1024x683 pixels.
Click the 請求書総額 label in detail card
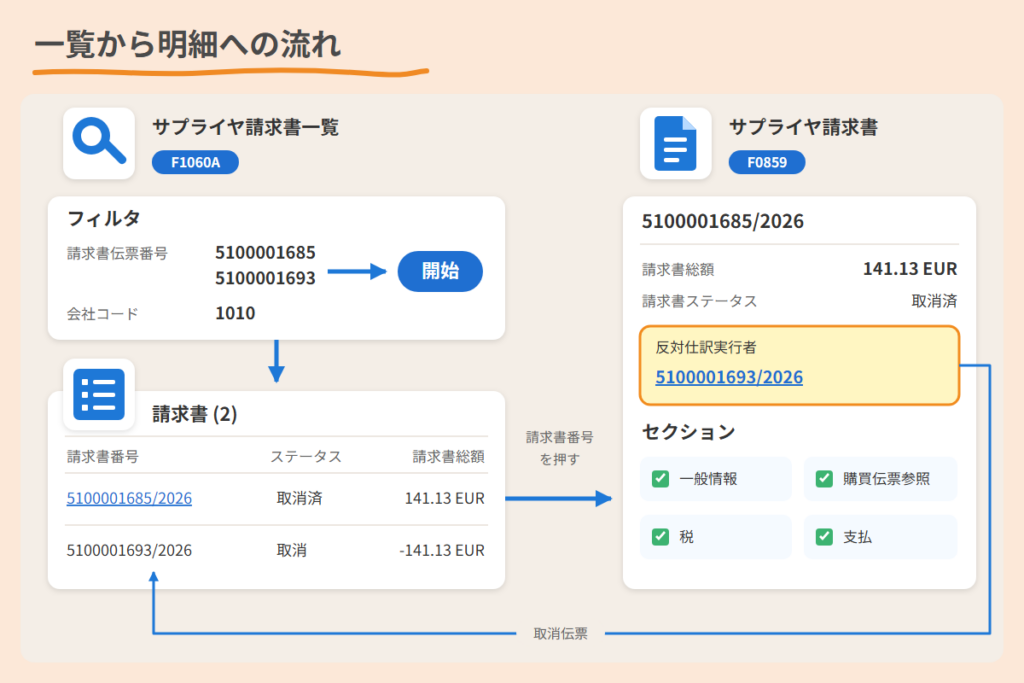tap(678, 270)
